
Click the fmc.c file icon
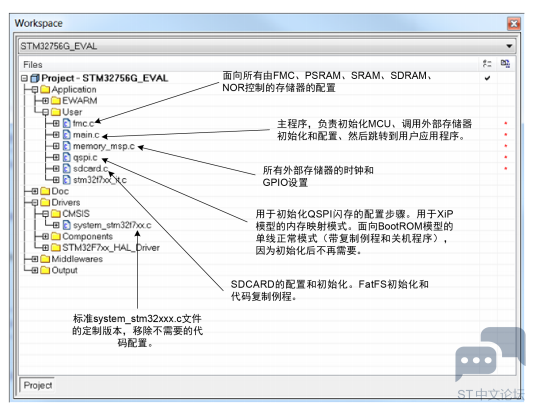[x=67, y=123]
